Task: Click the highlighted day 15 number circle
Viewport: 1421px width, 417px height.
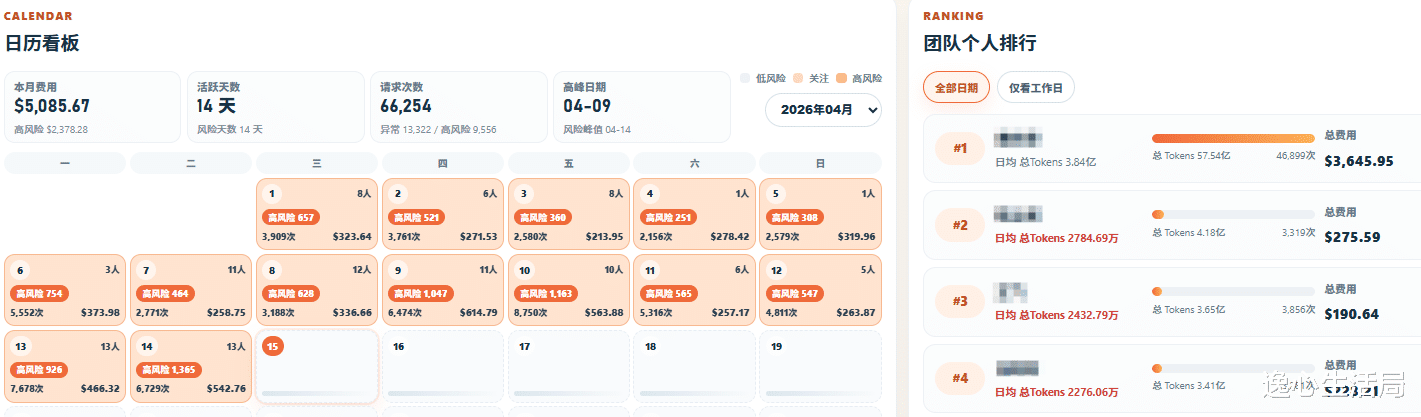Action: 272,346
